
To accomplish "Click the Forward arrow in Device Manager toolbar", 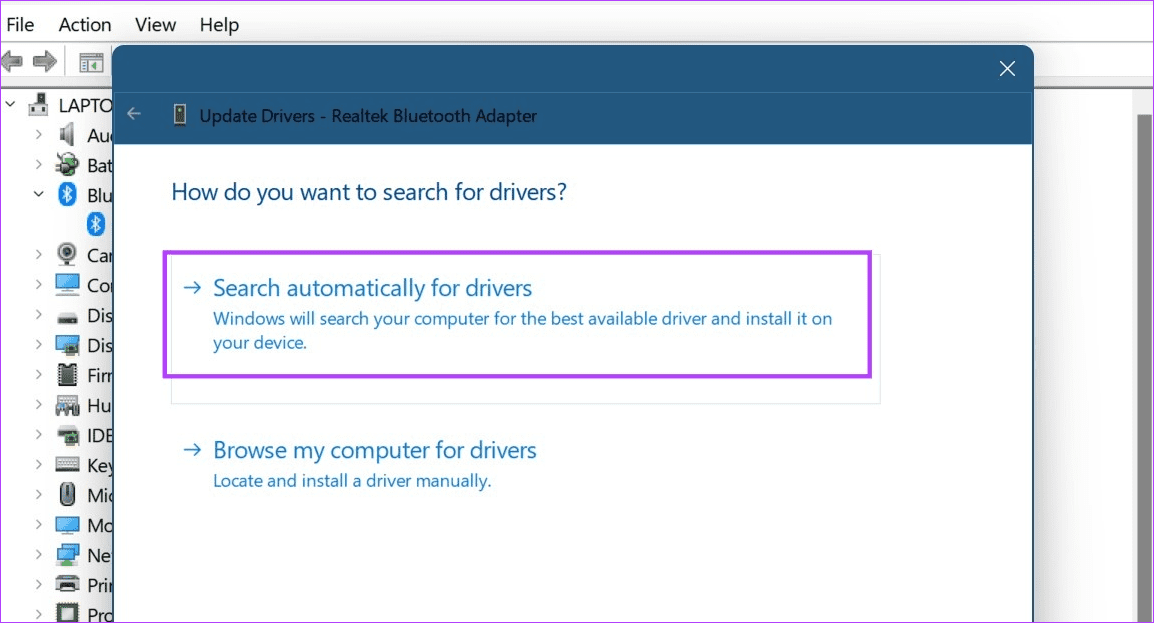I will 45,61.
